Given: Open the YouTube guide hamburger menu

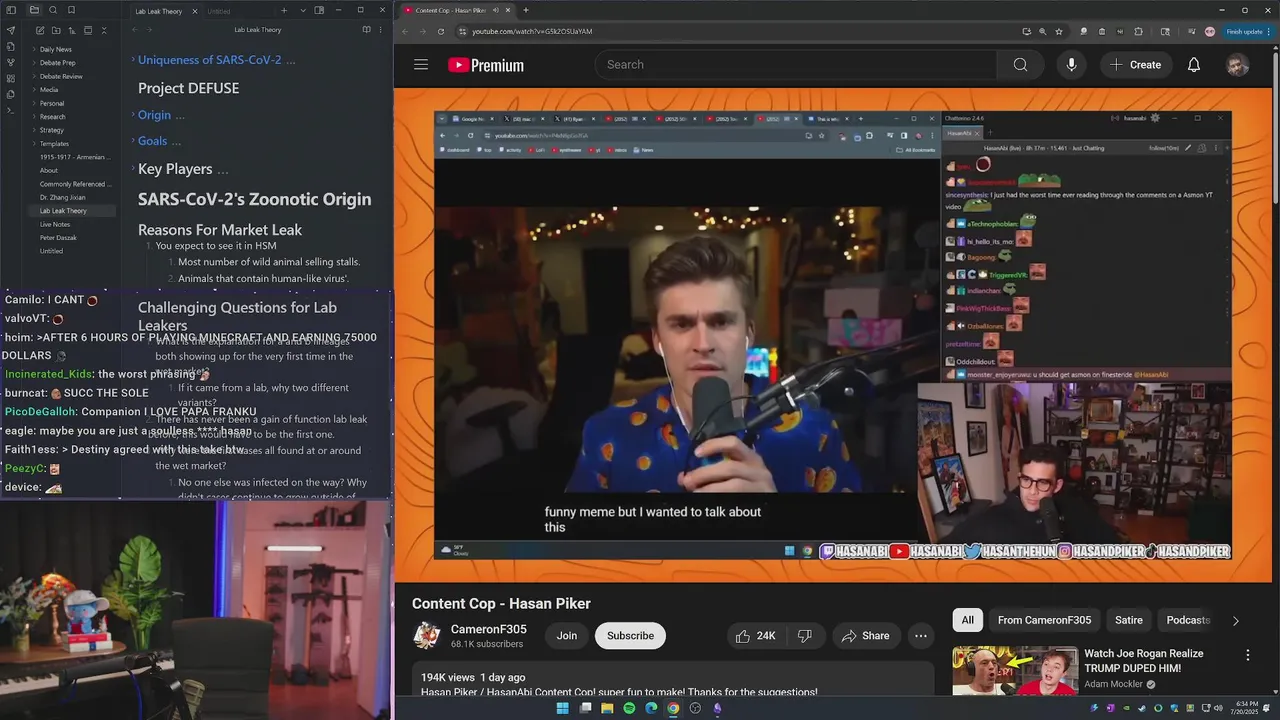Looking at the screenshot, I should tap(421, 65).
